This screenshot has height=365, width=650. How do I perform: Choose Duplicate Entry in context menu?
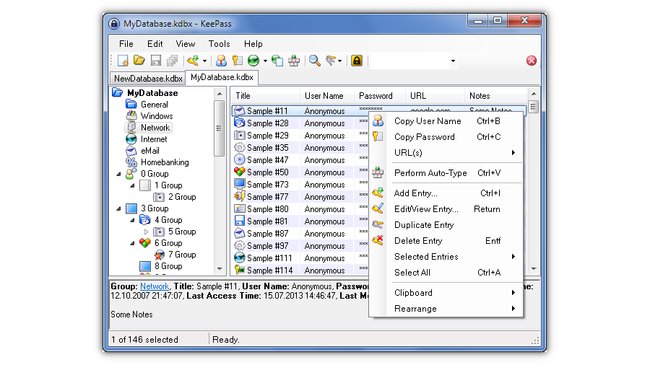click(x=446, y=225)
